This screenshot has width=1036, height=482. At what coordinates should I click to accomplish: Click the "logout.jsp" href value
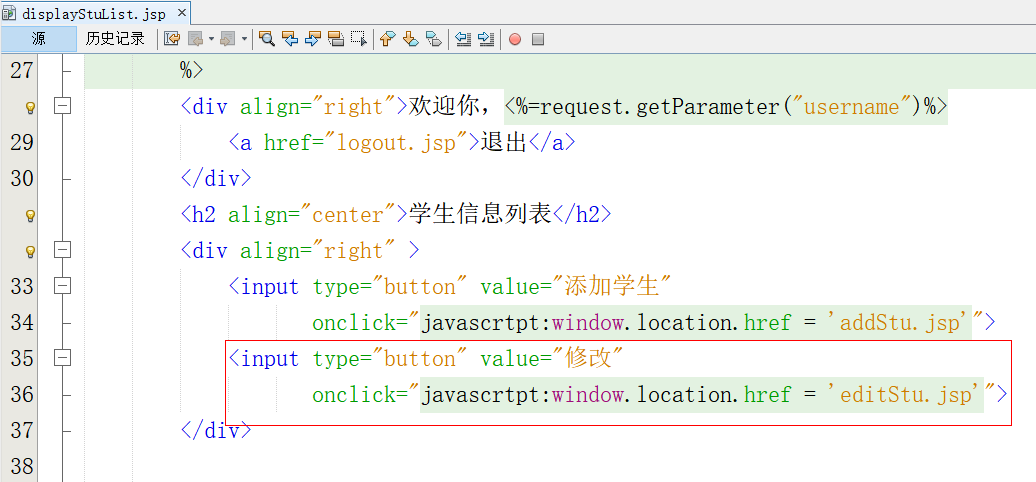(x=396, y=143)
